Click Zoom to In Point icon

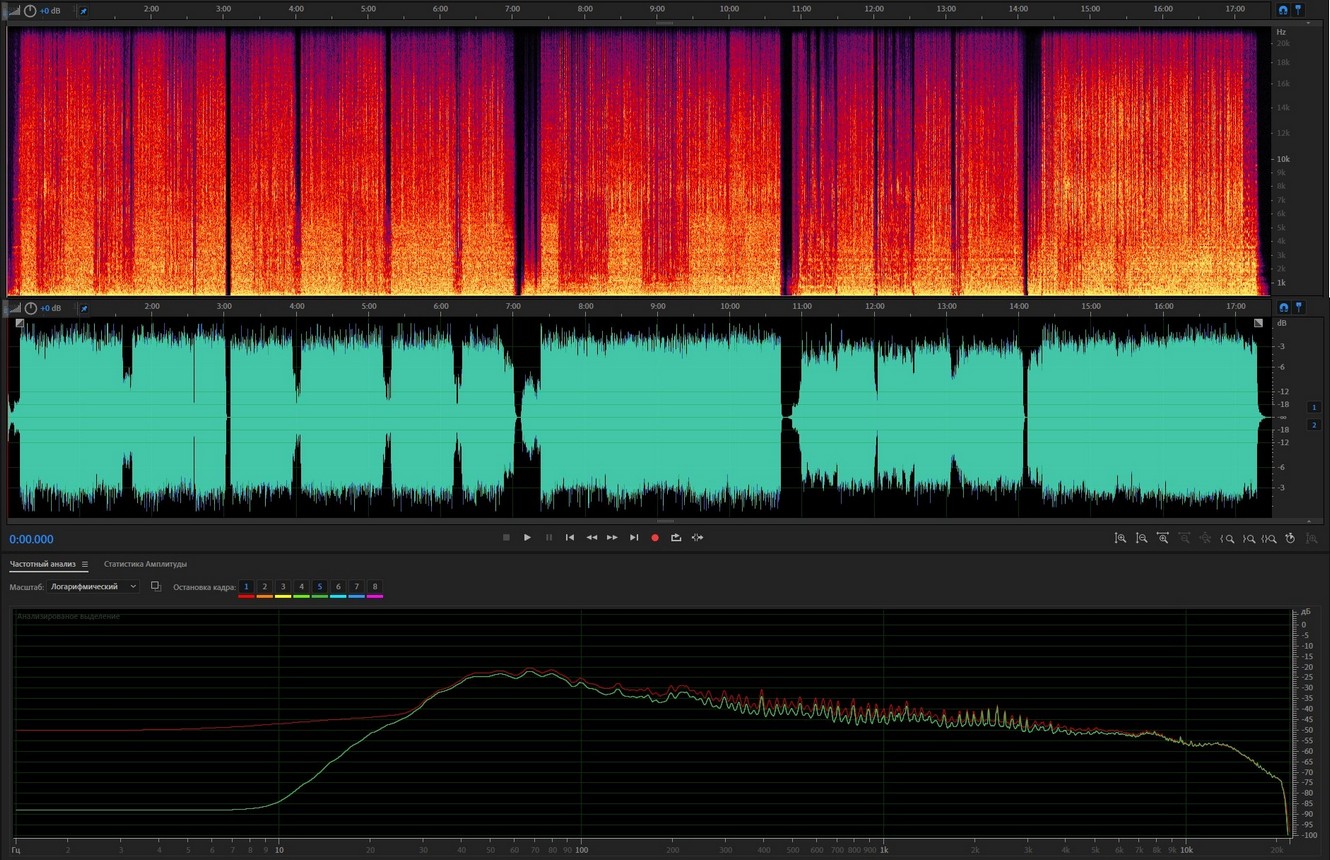1227,538
